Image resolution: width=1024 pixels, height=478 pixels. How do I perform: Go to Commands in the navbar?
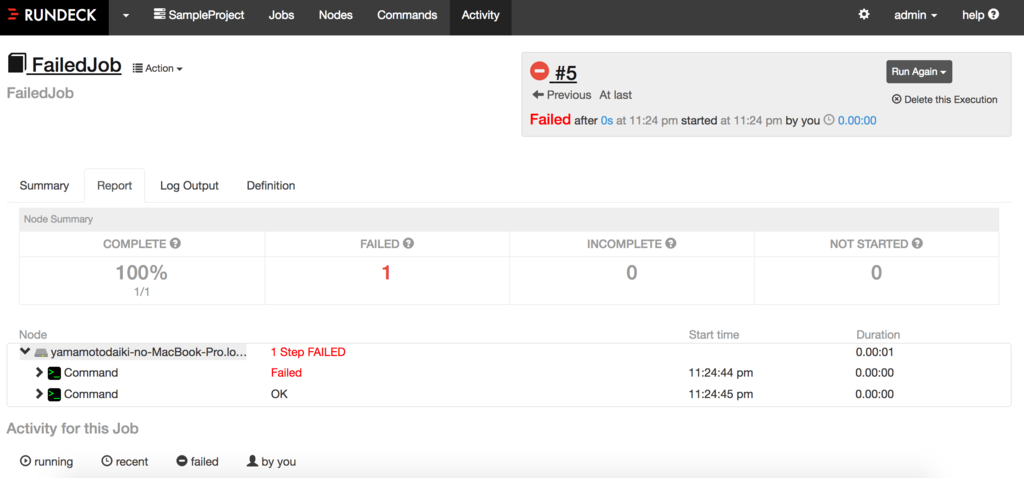[407, 15]
